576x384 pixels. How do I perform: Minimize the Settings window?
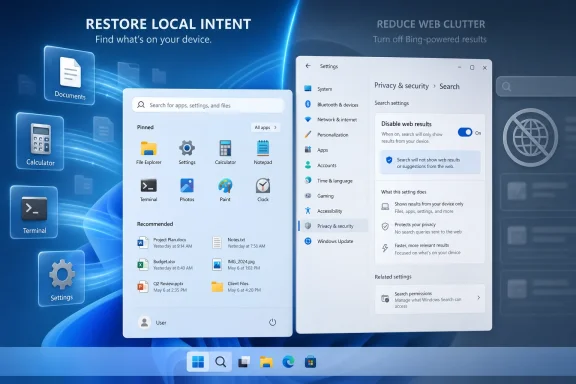[460, 68]
